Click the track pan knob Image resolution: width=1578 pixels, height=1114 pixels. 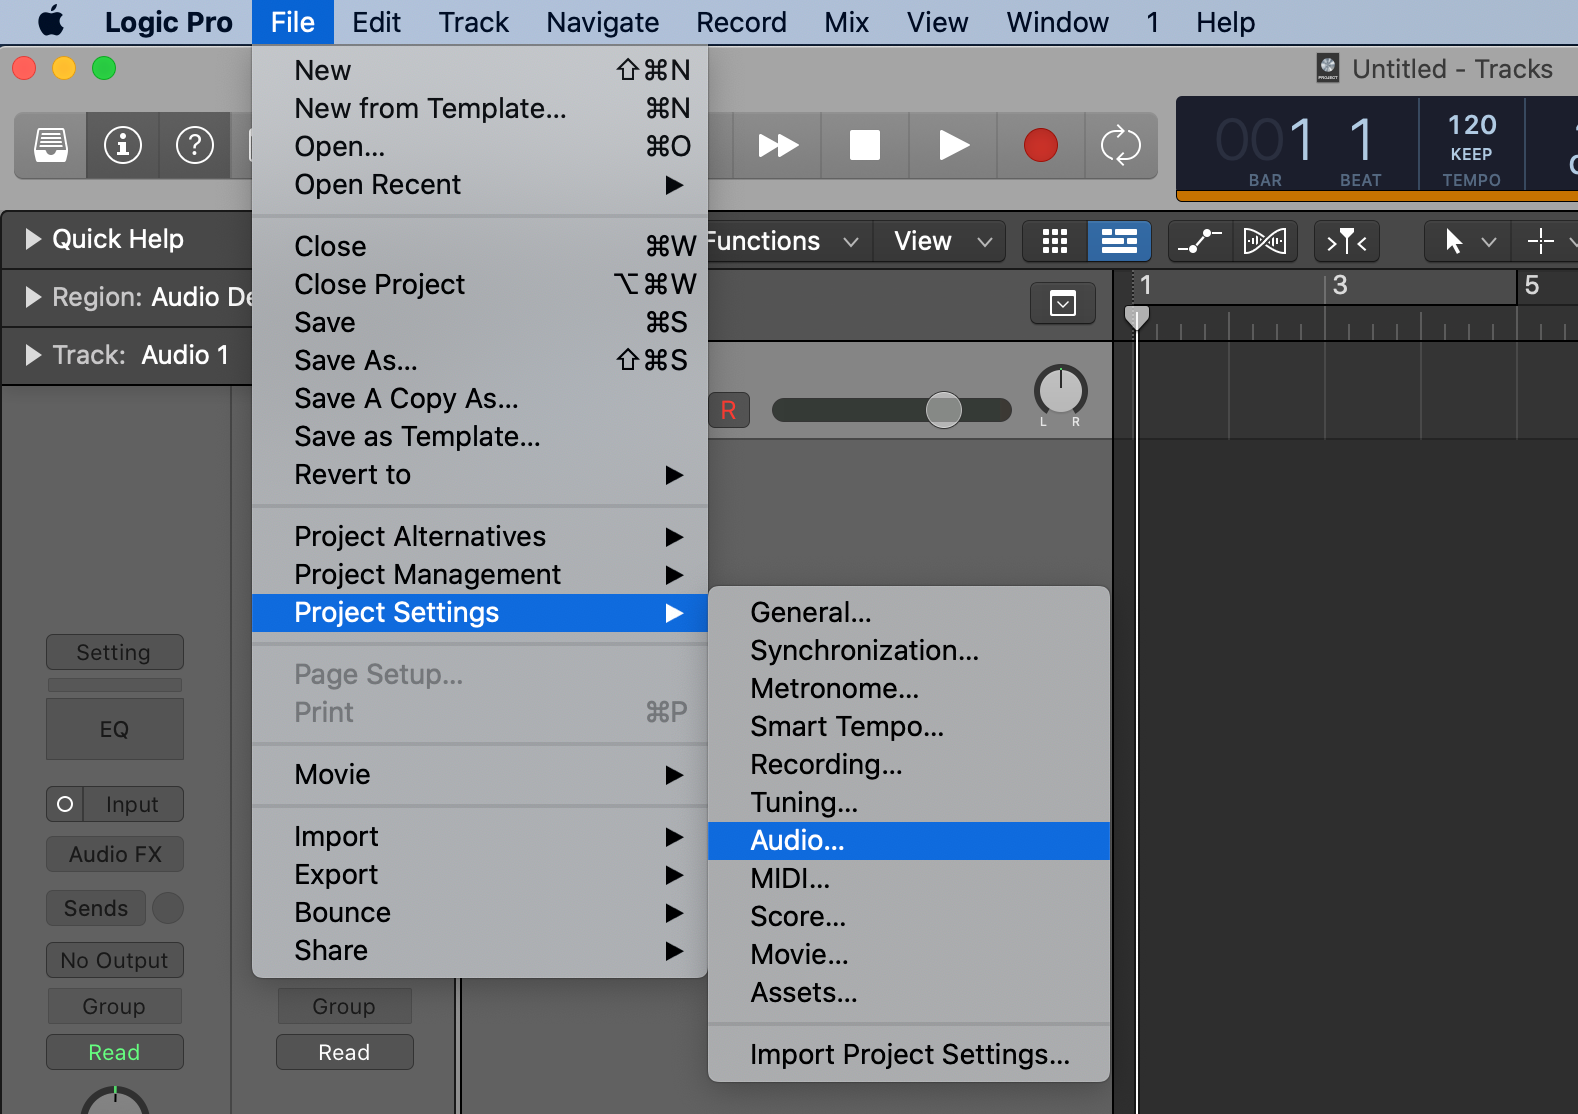coord(1061,391)
